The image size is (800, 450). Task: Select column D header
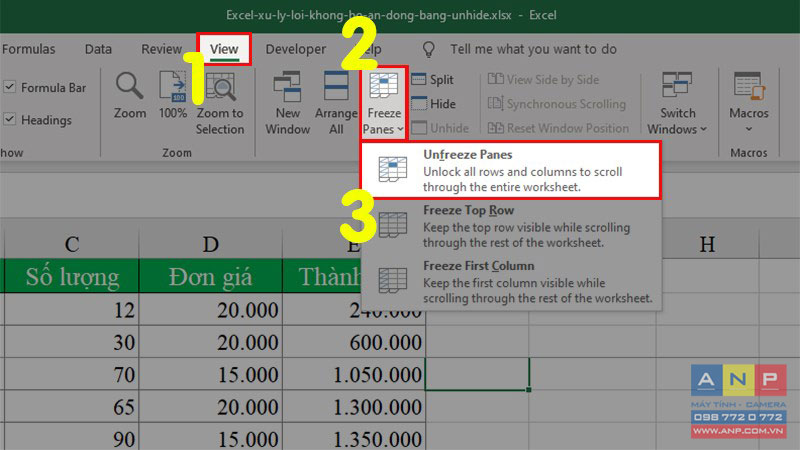pyautogui.click(x=210, y=244)
